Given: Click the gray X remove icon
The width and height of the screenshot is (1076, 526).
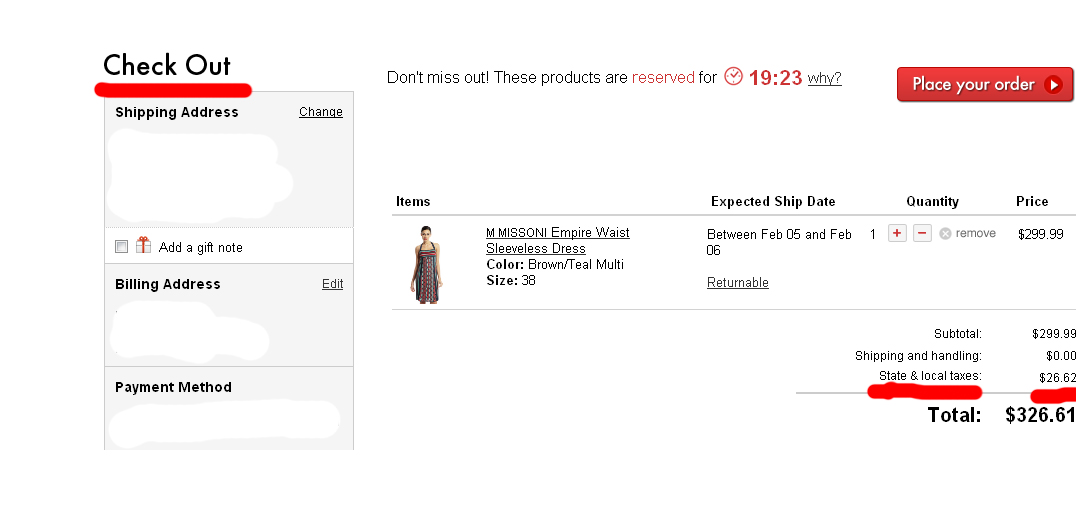Looking at the screenshot, I should coord(945,234).
